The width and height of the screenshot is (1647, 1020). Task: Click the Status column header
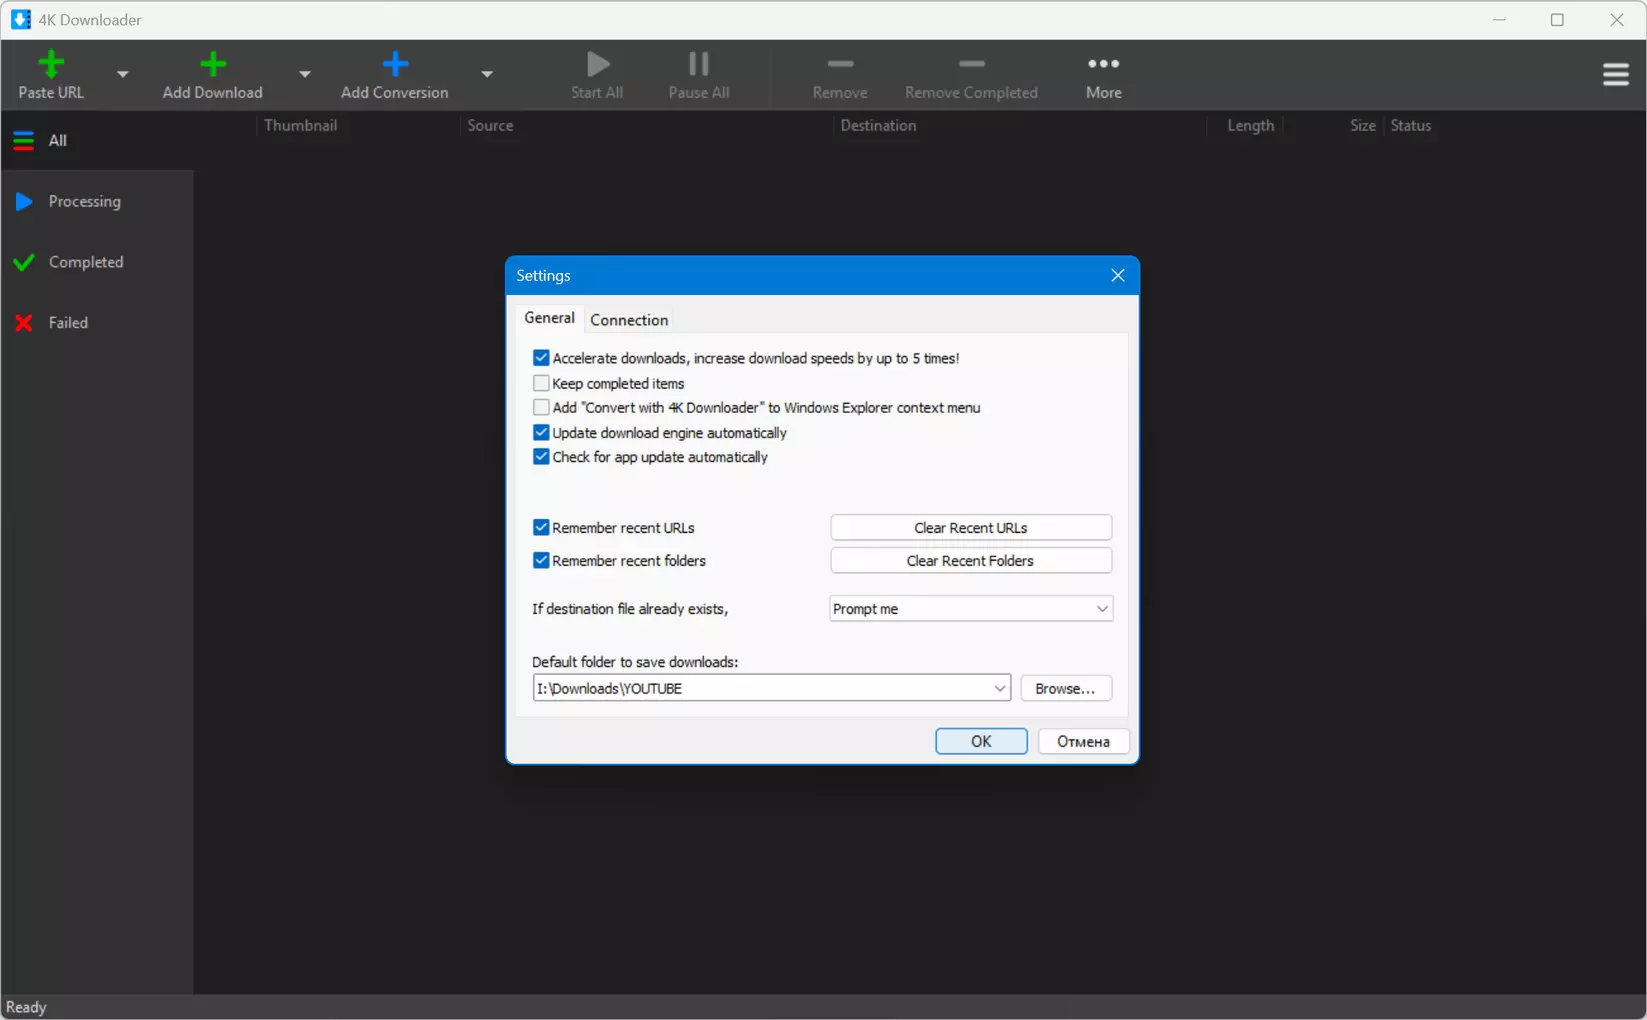[x=1410, y=126]
